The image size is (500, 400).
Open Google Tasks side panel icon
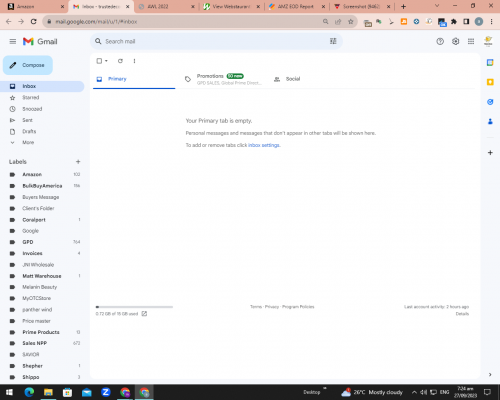[x=490, y=102]
